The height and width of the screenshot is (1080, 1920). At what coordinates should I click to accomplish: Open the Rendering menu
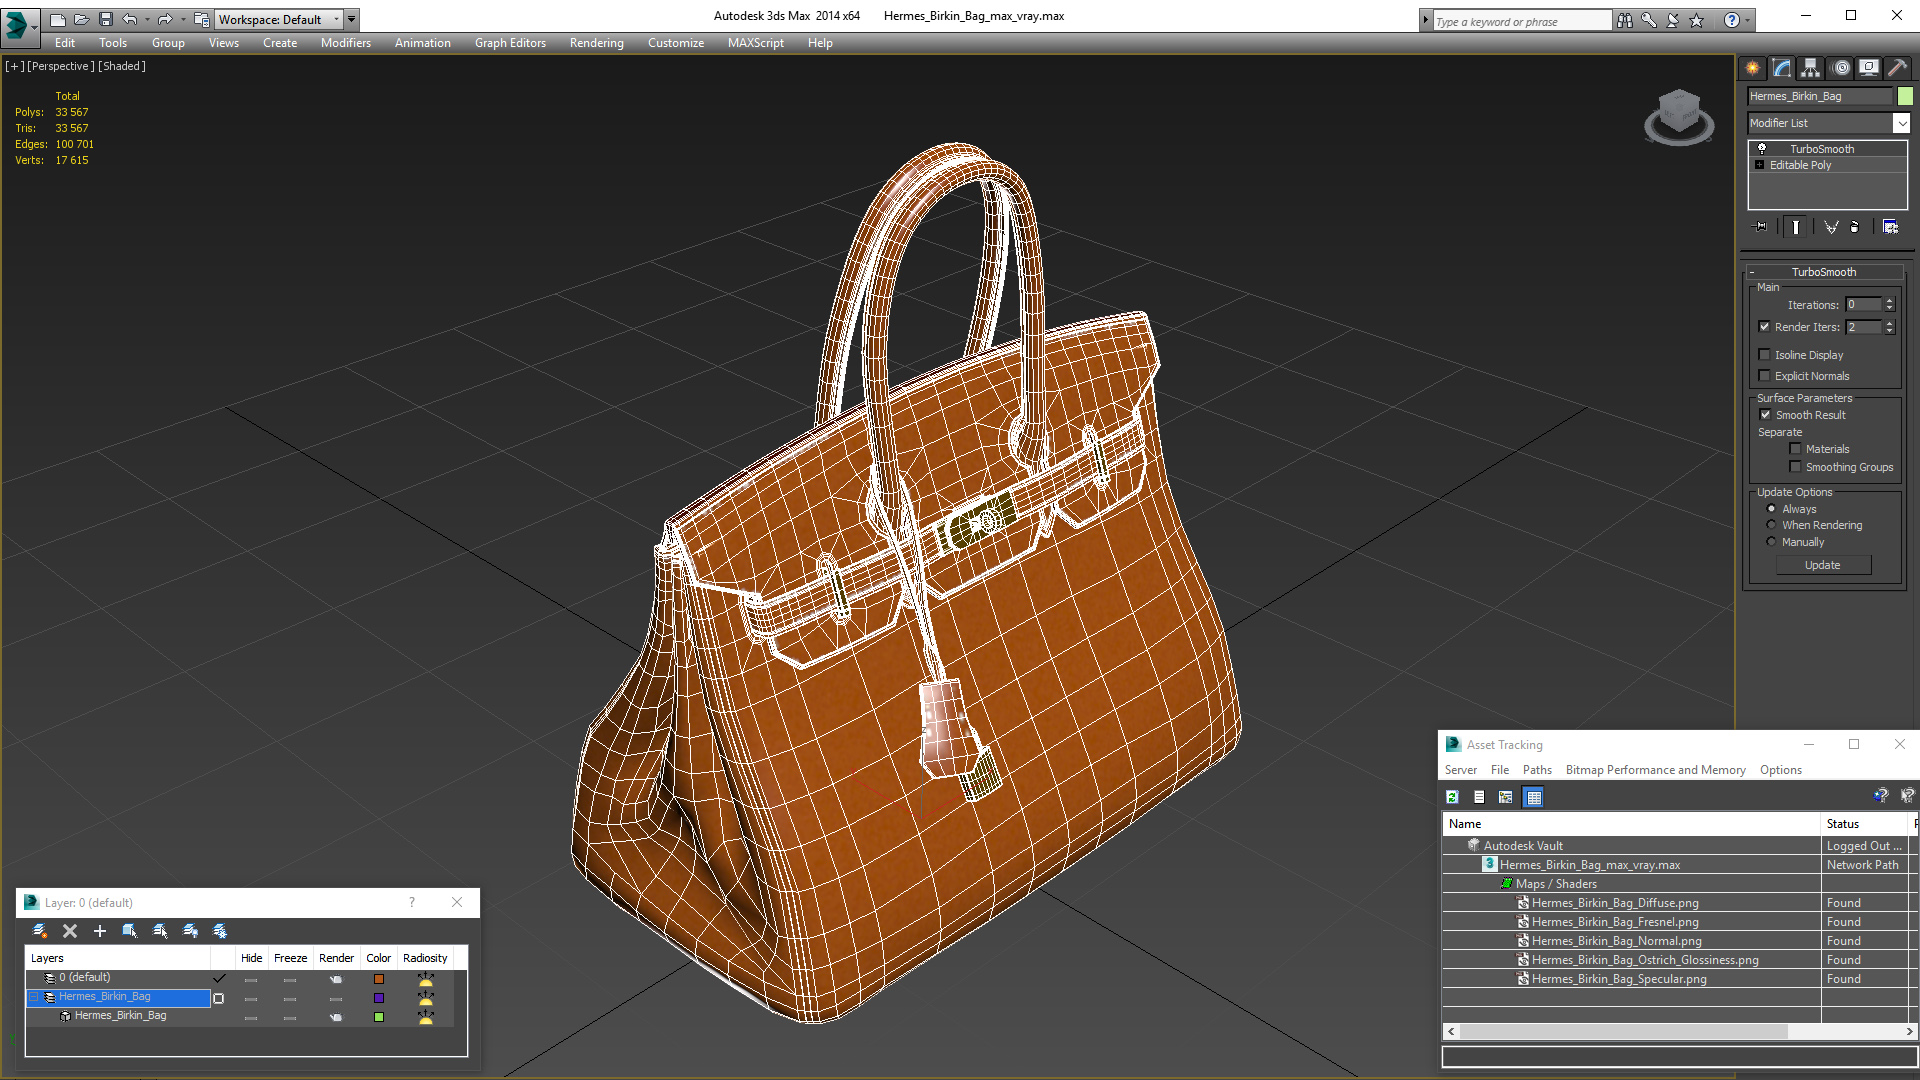pyautogui.click(x=596, y=43)
